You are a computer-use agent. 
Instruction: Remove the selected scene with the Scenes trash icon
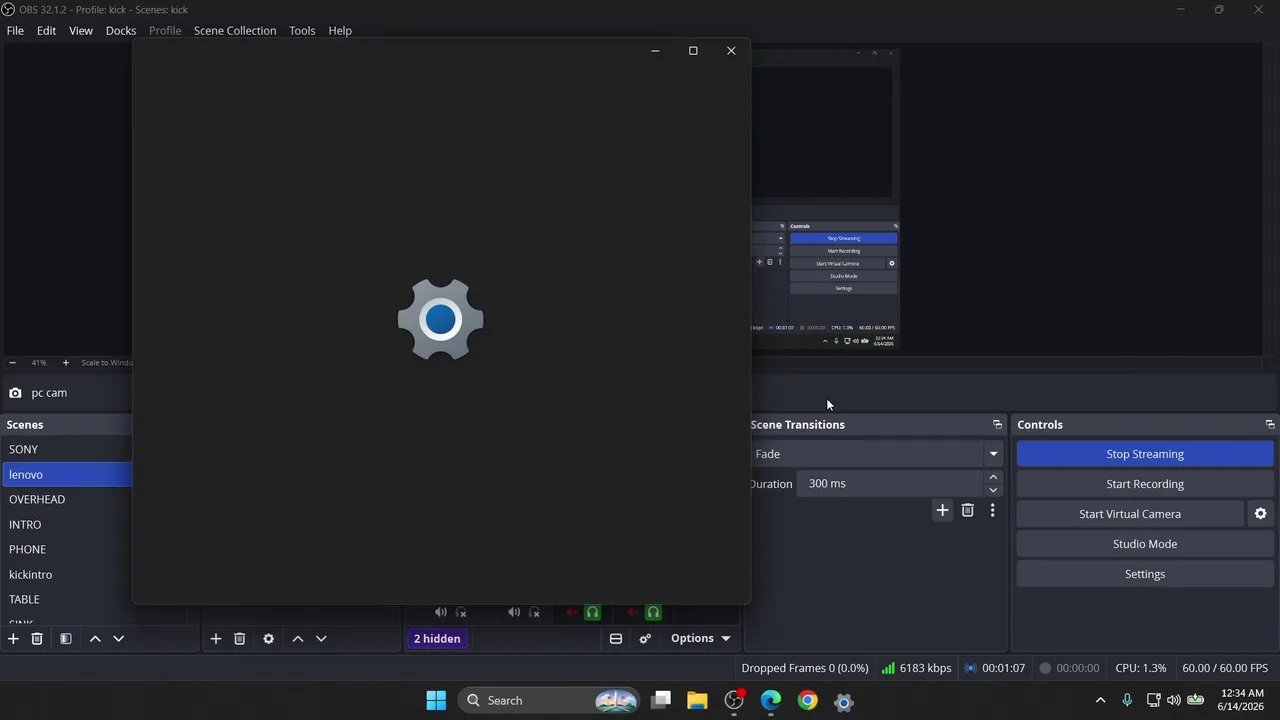coord(37,638)
